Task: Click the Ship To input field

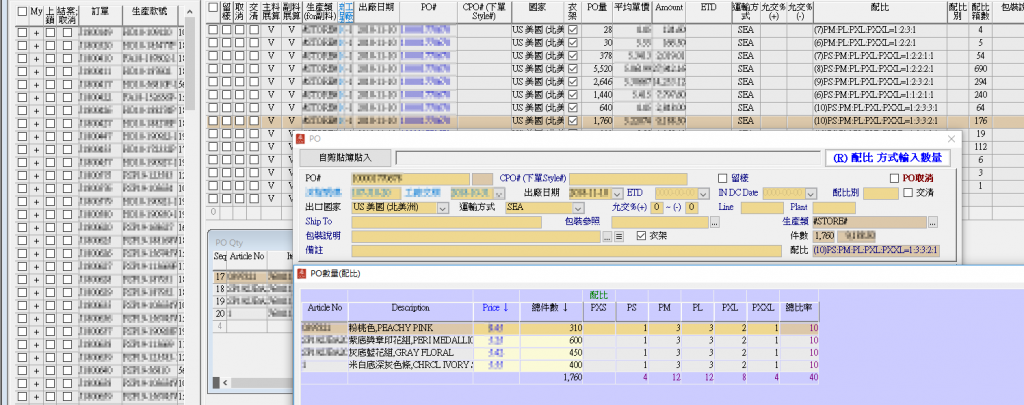Action: 446,222
